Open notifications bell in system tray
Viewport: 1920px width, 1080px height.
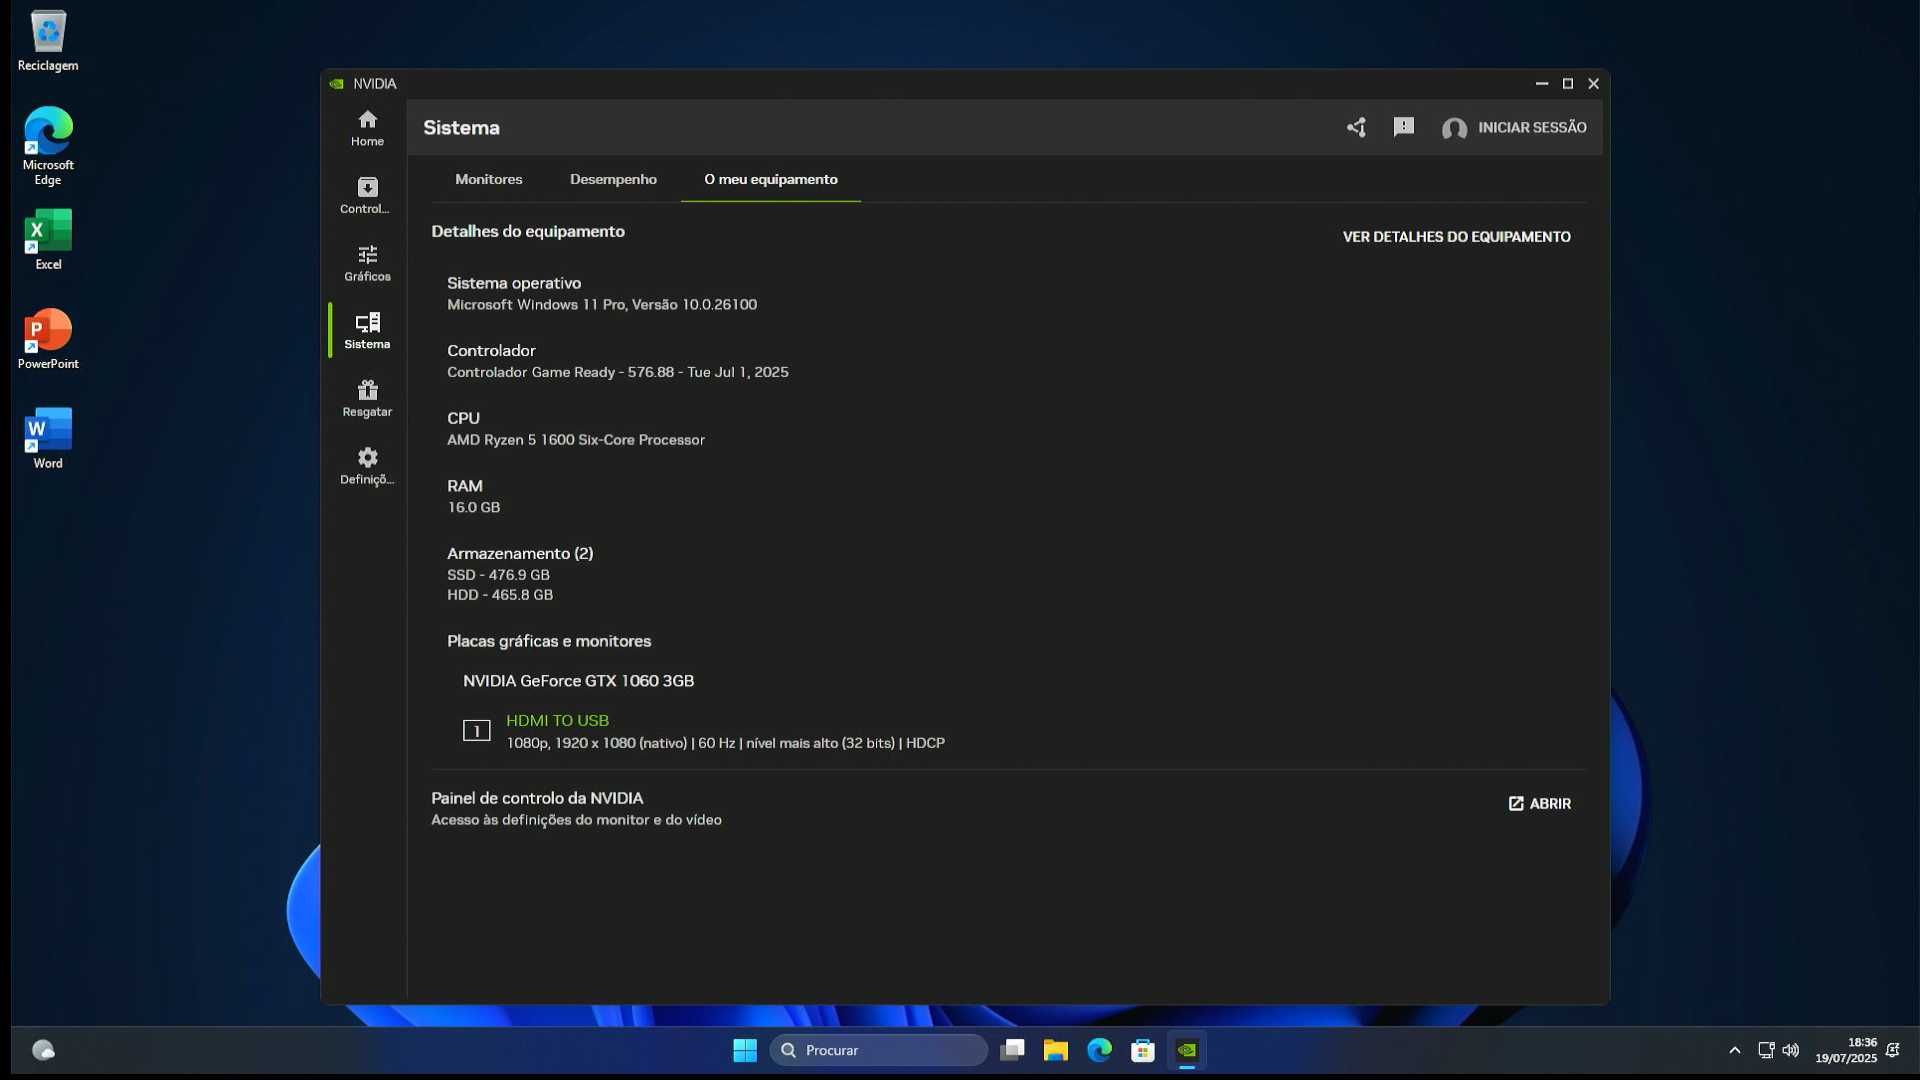(x=1892, y=1050)
